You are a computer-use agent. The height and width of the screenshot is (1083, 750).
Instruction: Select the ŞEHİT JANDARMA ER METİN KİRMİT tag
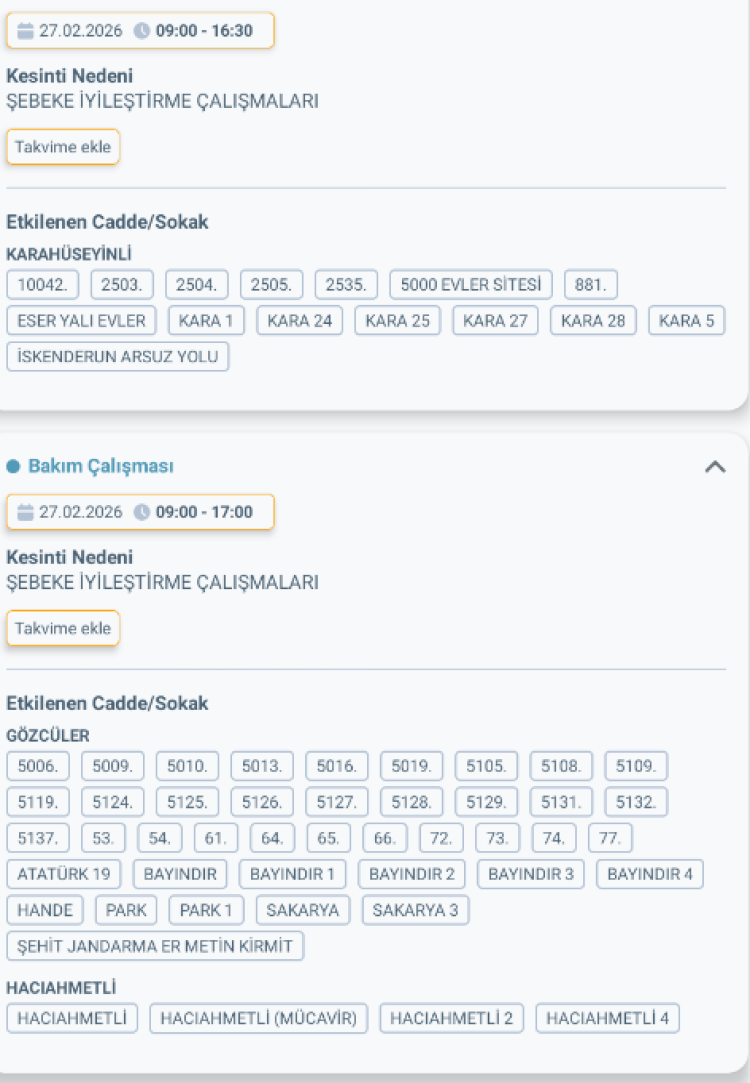click(x=155, y=946)
